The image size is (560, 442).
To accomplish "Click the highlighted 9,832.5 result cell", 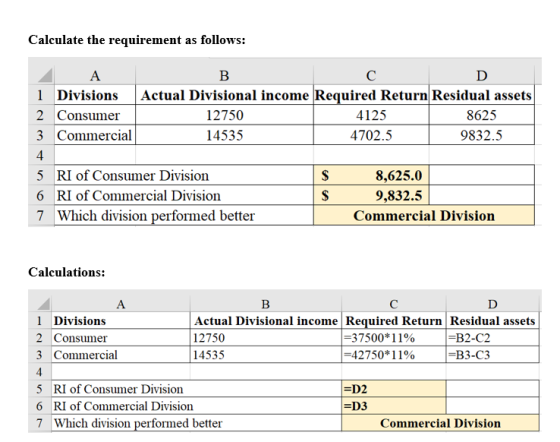I will (371, 195).
